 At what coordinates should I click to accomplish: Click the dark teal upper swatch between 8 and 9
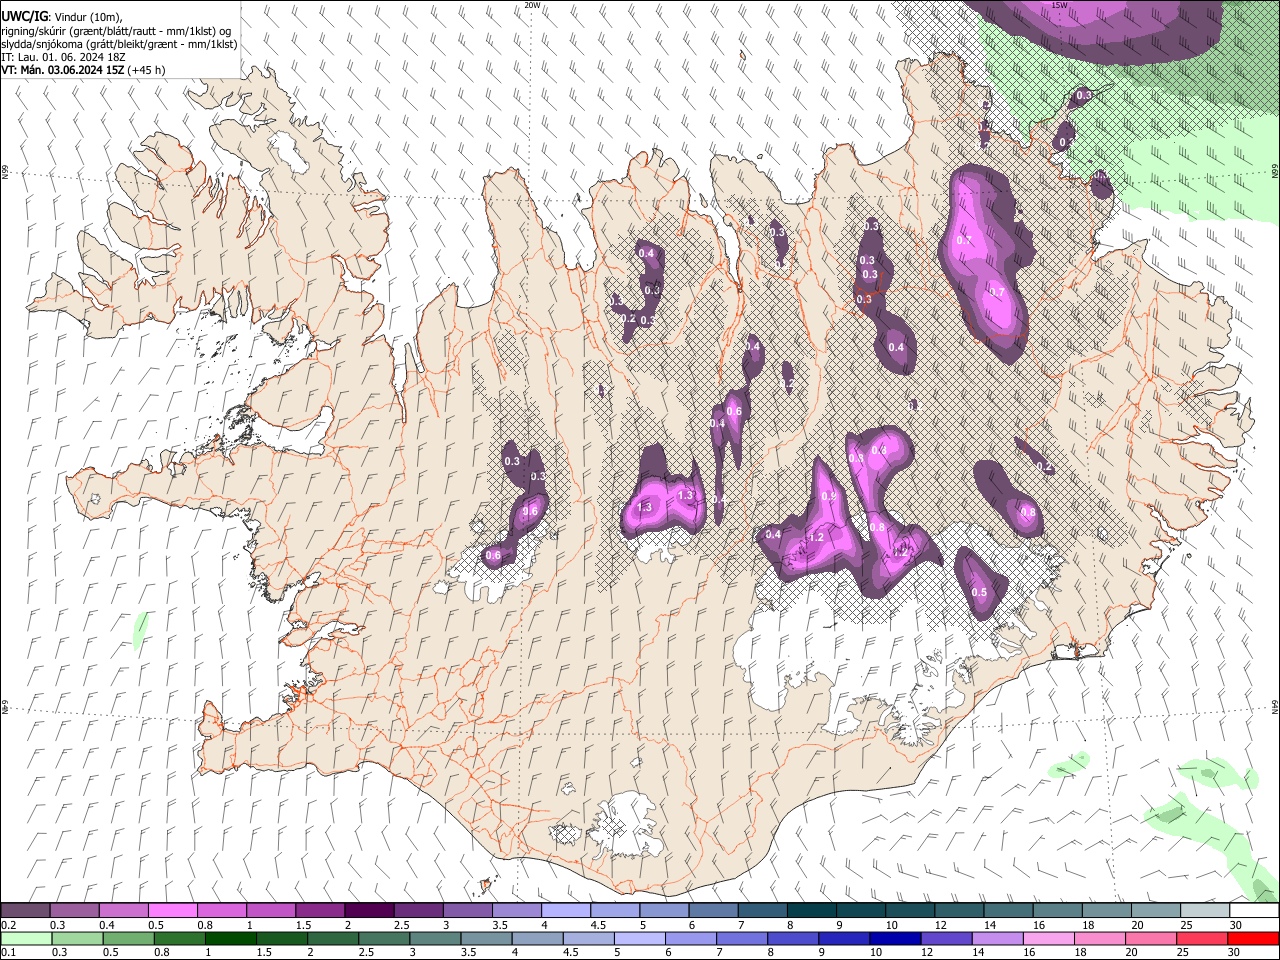pyautogui.click(x=811, y=910)
